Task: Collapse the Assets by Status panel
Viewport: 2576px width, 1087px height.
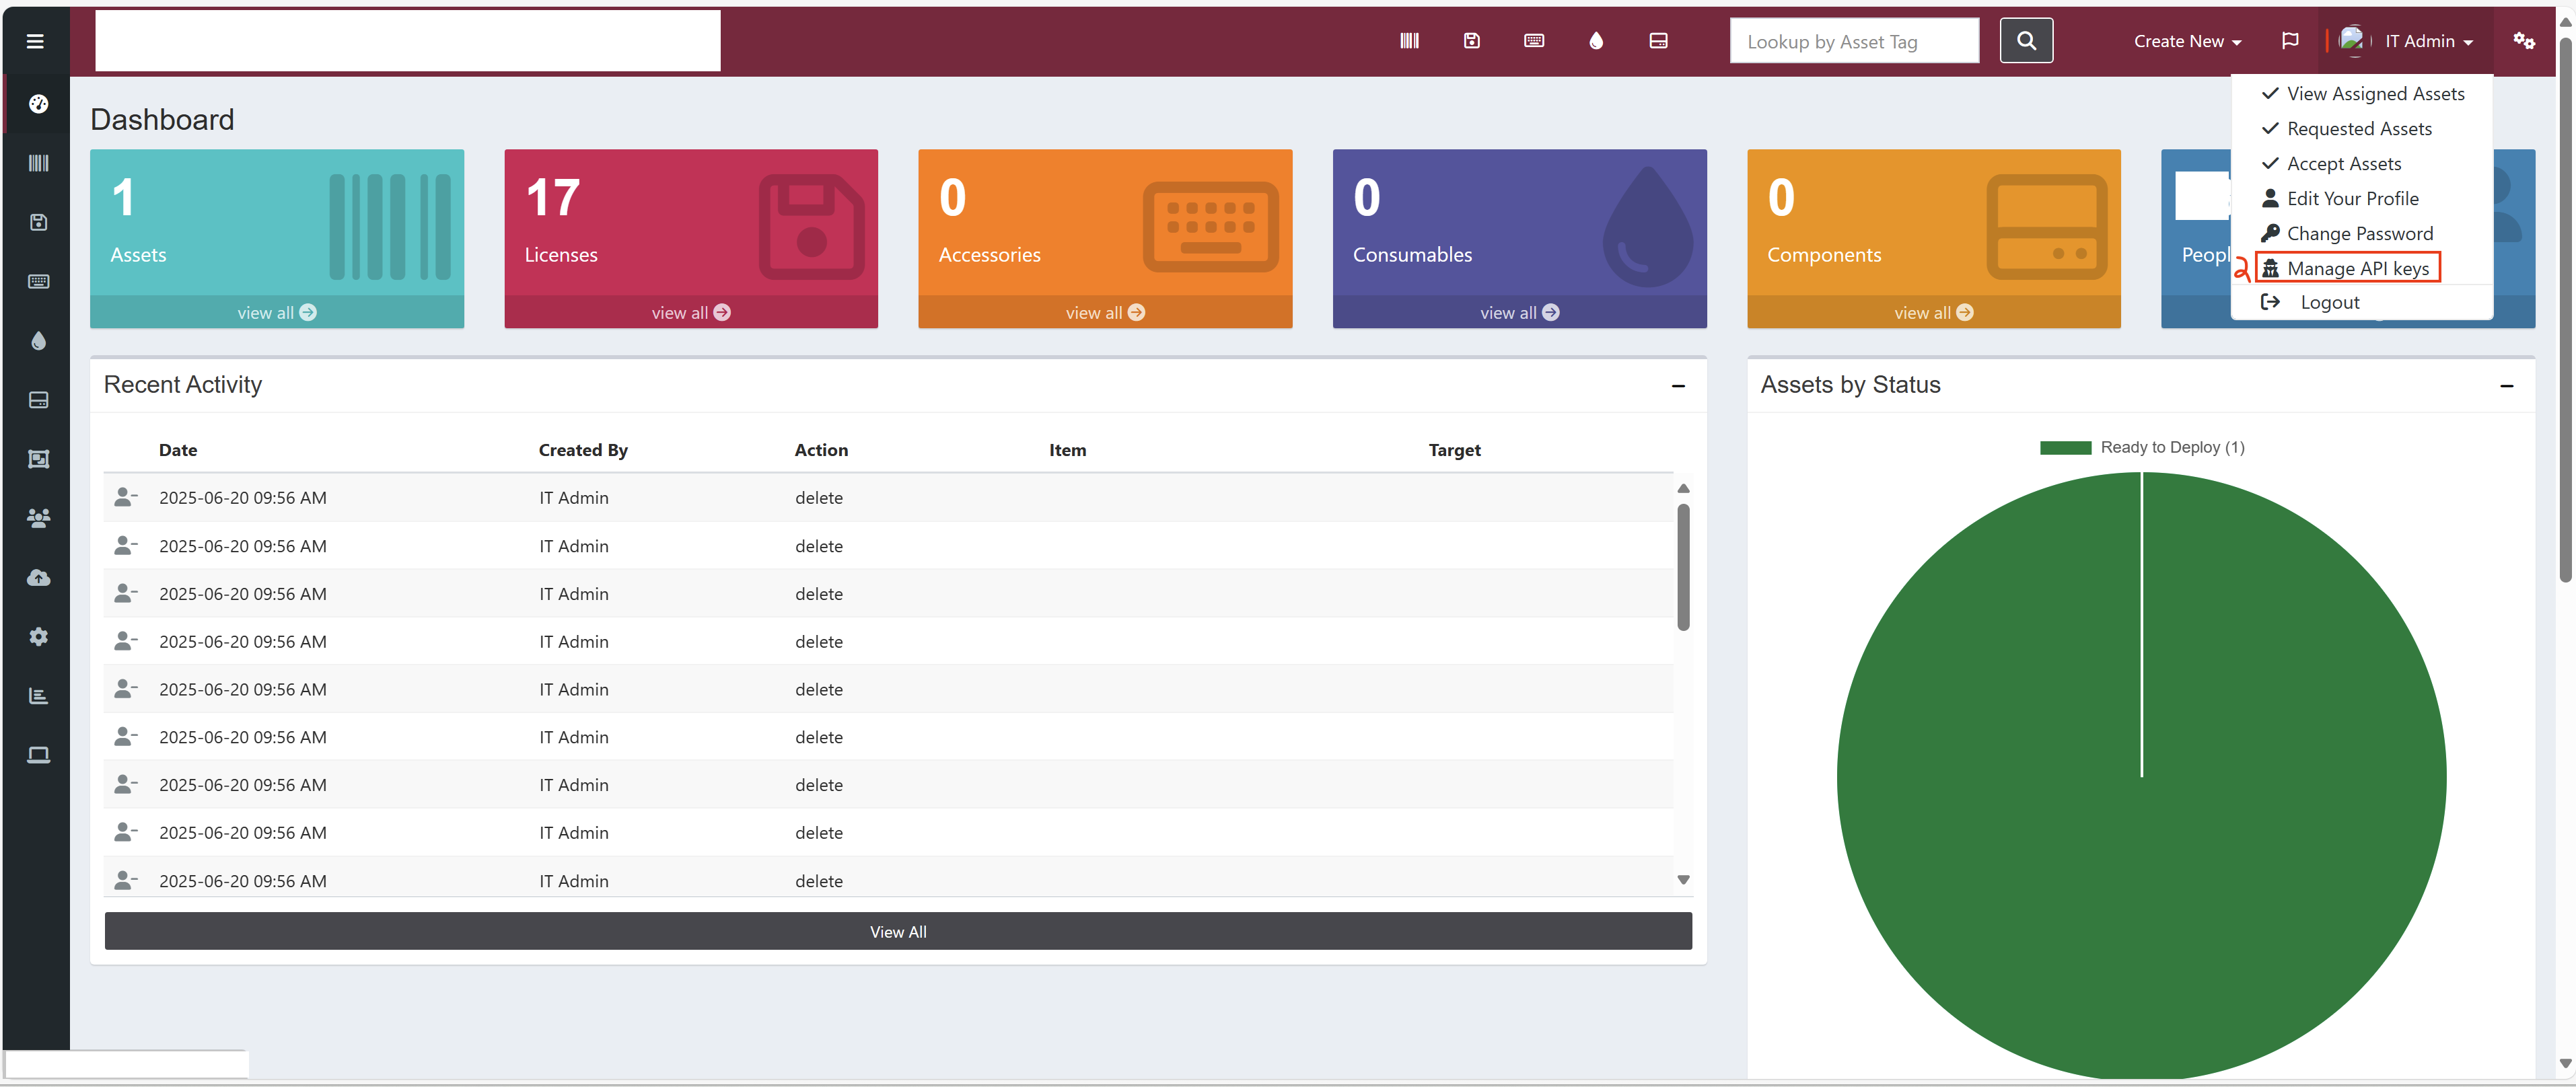Action: point(2506,386)
